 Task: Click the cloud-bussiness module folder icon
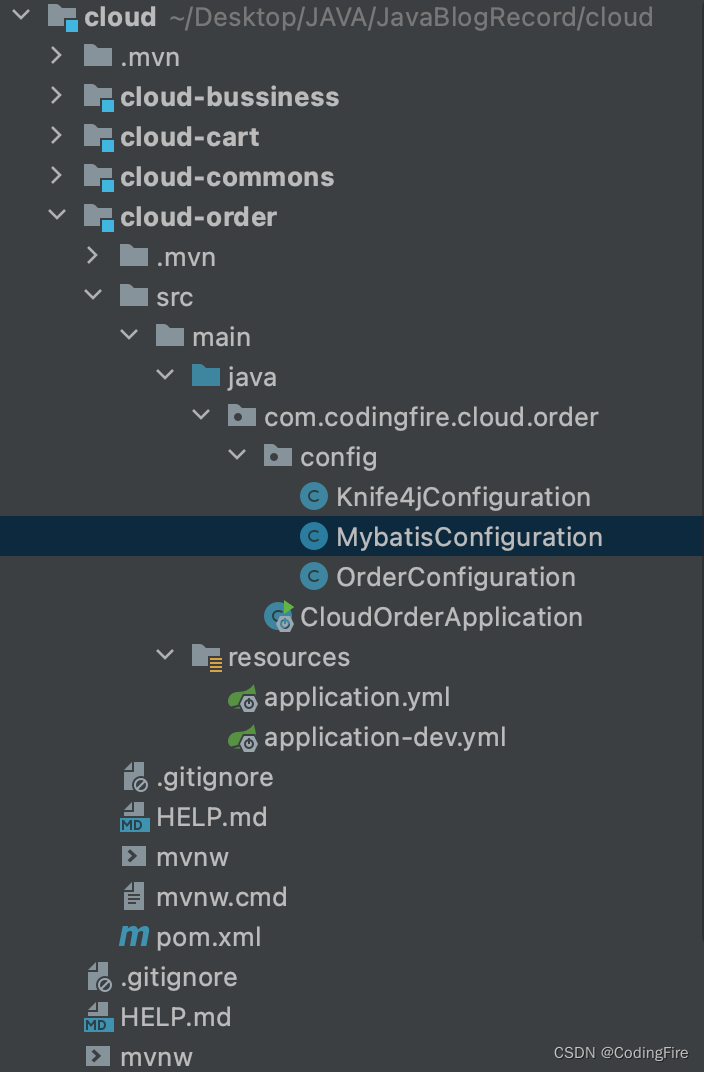point(98,97)
